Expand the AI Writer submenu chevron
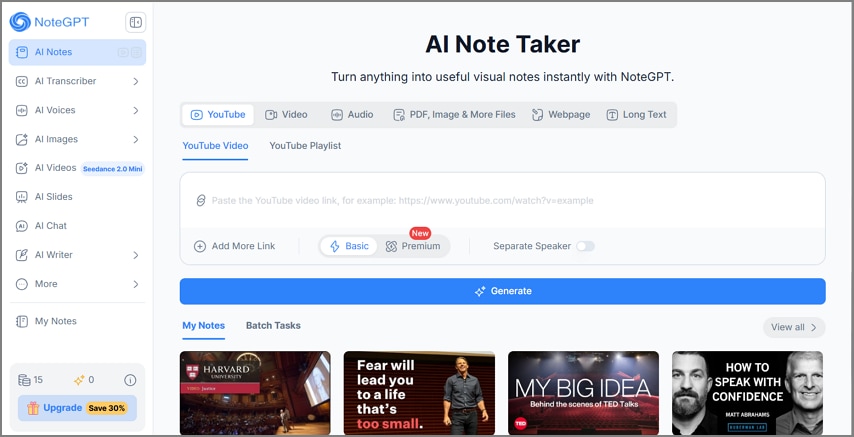Screen dimensions: 854x437 click(x=136, y=255)
